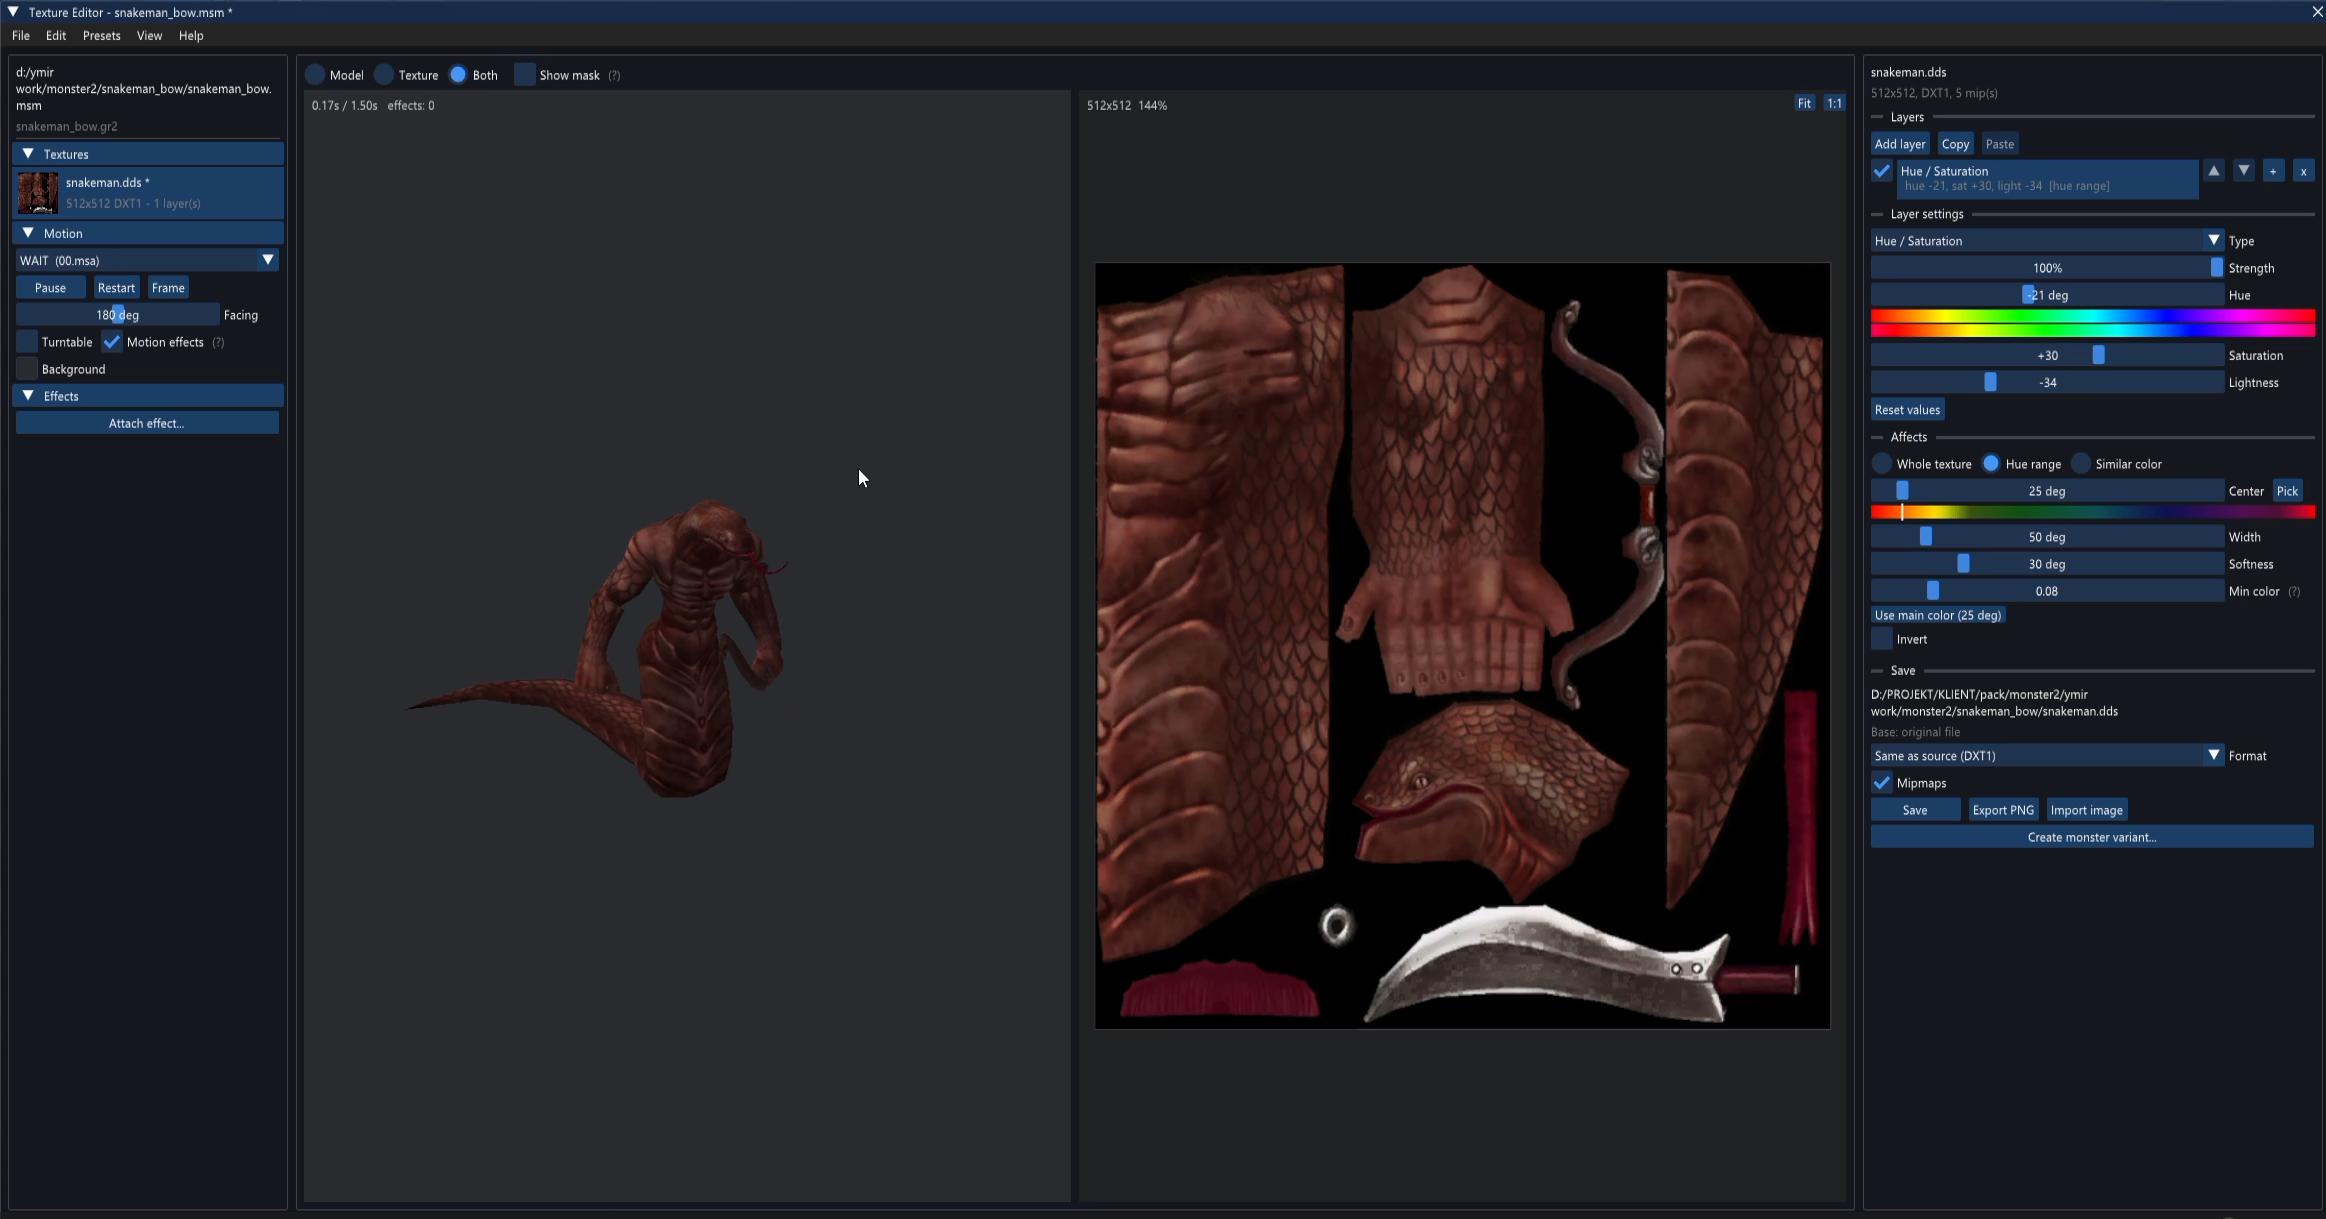Fit the texture view with the Fit button
This screenshot has height=1219, width=2326.
click(x=1804, y=104)
